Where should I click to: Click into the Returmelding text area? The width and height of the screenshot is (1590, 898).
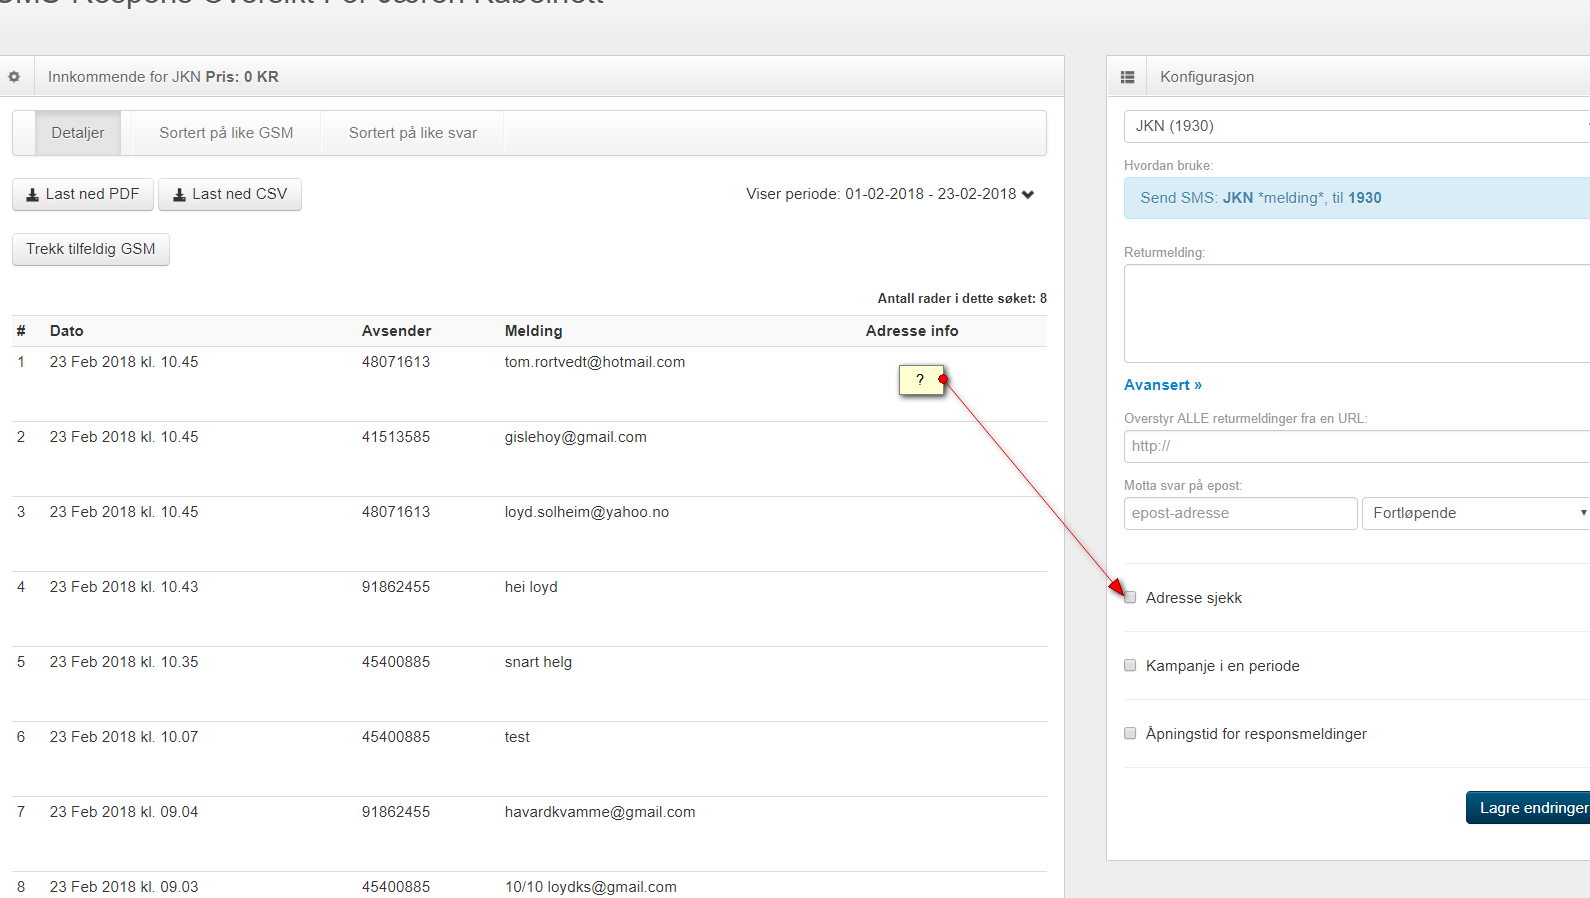coord(1356,313)
